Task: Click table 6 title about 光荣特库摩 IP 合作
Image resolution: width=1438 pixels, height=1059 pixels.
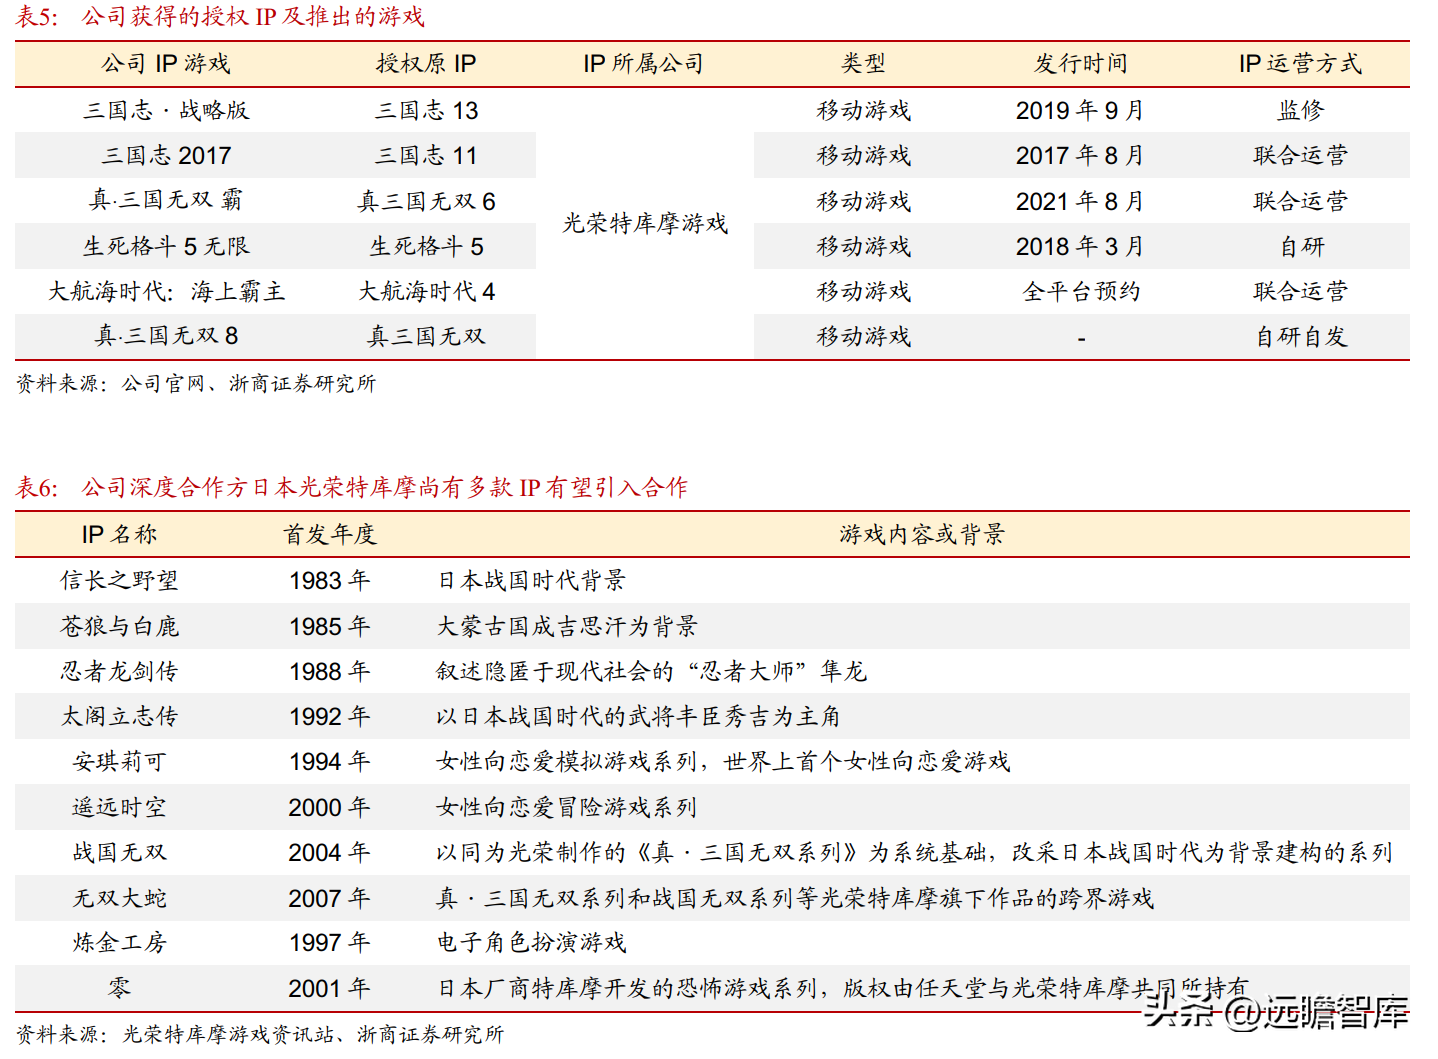Action: [384, 487]
